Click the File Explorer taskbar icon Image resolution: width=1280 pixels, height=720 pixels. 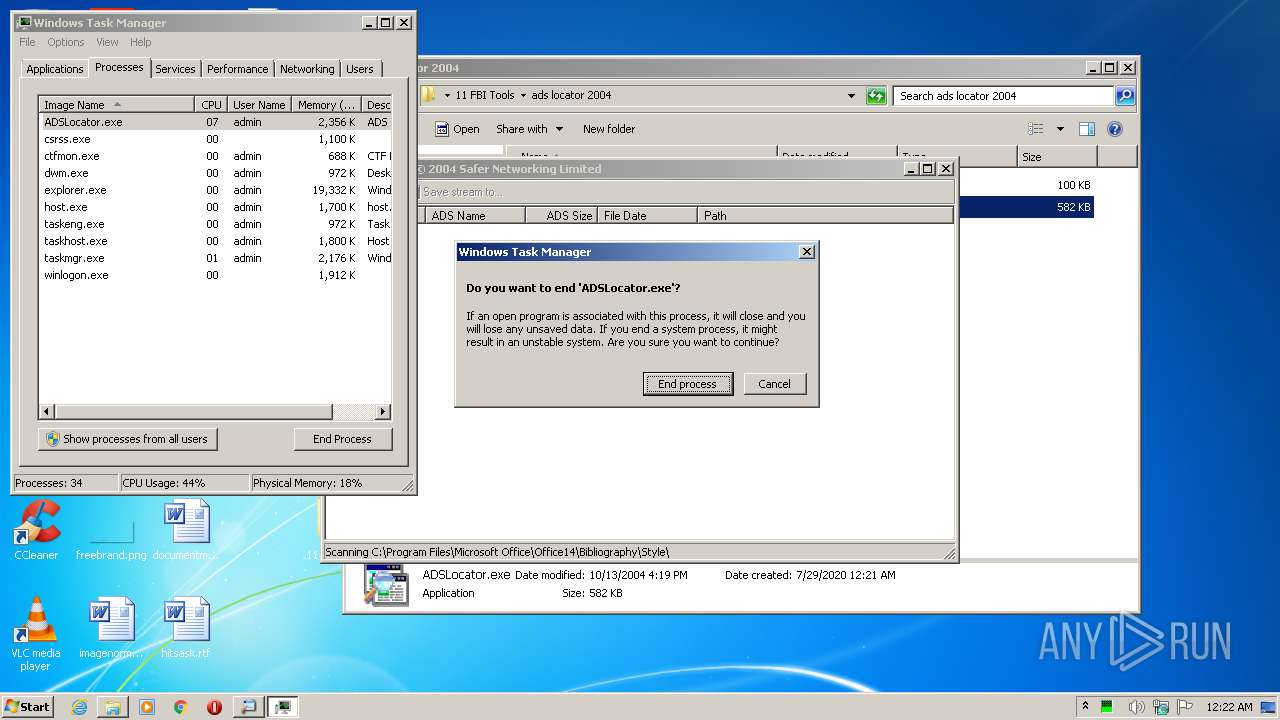coord(113,707)
